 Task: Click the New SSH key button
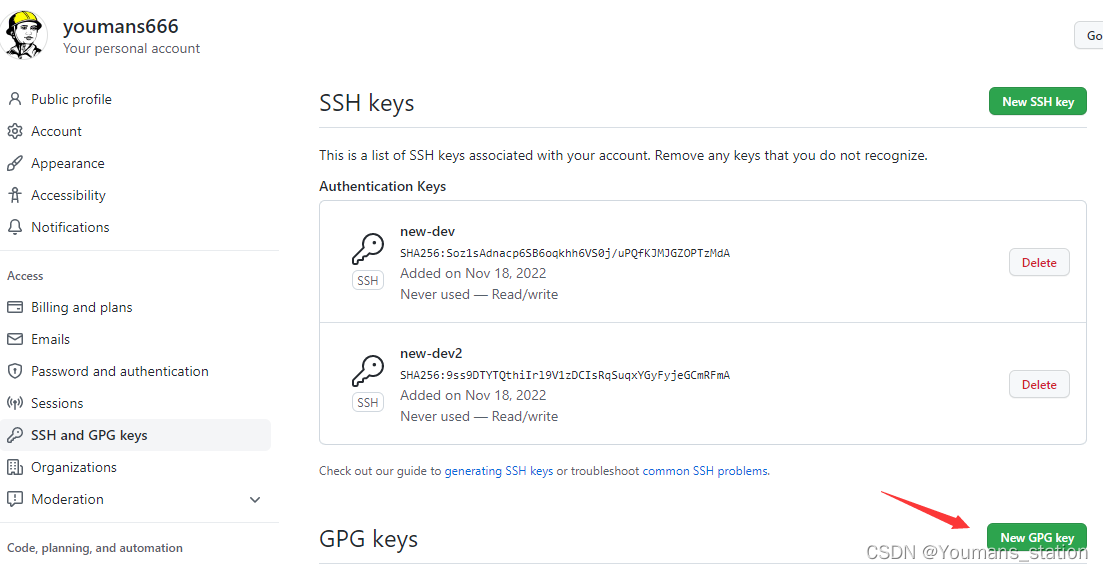1038,101
